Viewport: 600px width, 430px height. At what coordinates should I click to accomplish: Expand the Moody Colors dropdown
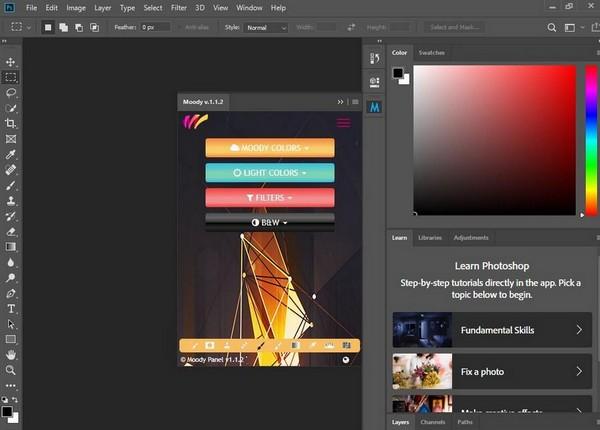click(270, 148)
